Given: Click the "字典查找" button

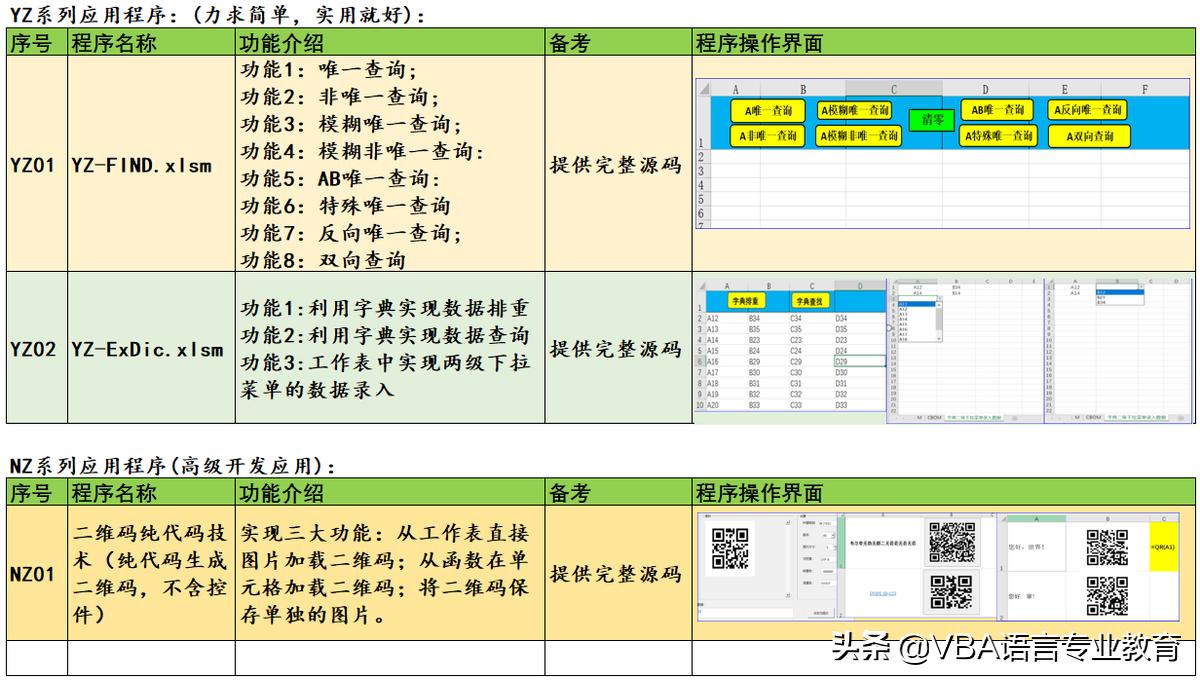Looking at the screenshot, I should [812, 301].
